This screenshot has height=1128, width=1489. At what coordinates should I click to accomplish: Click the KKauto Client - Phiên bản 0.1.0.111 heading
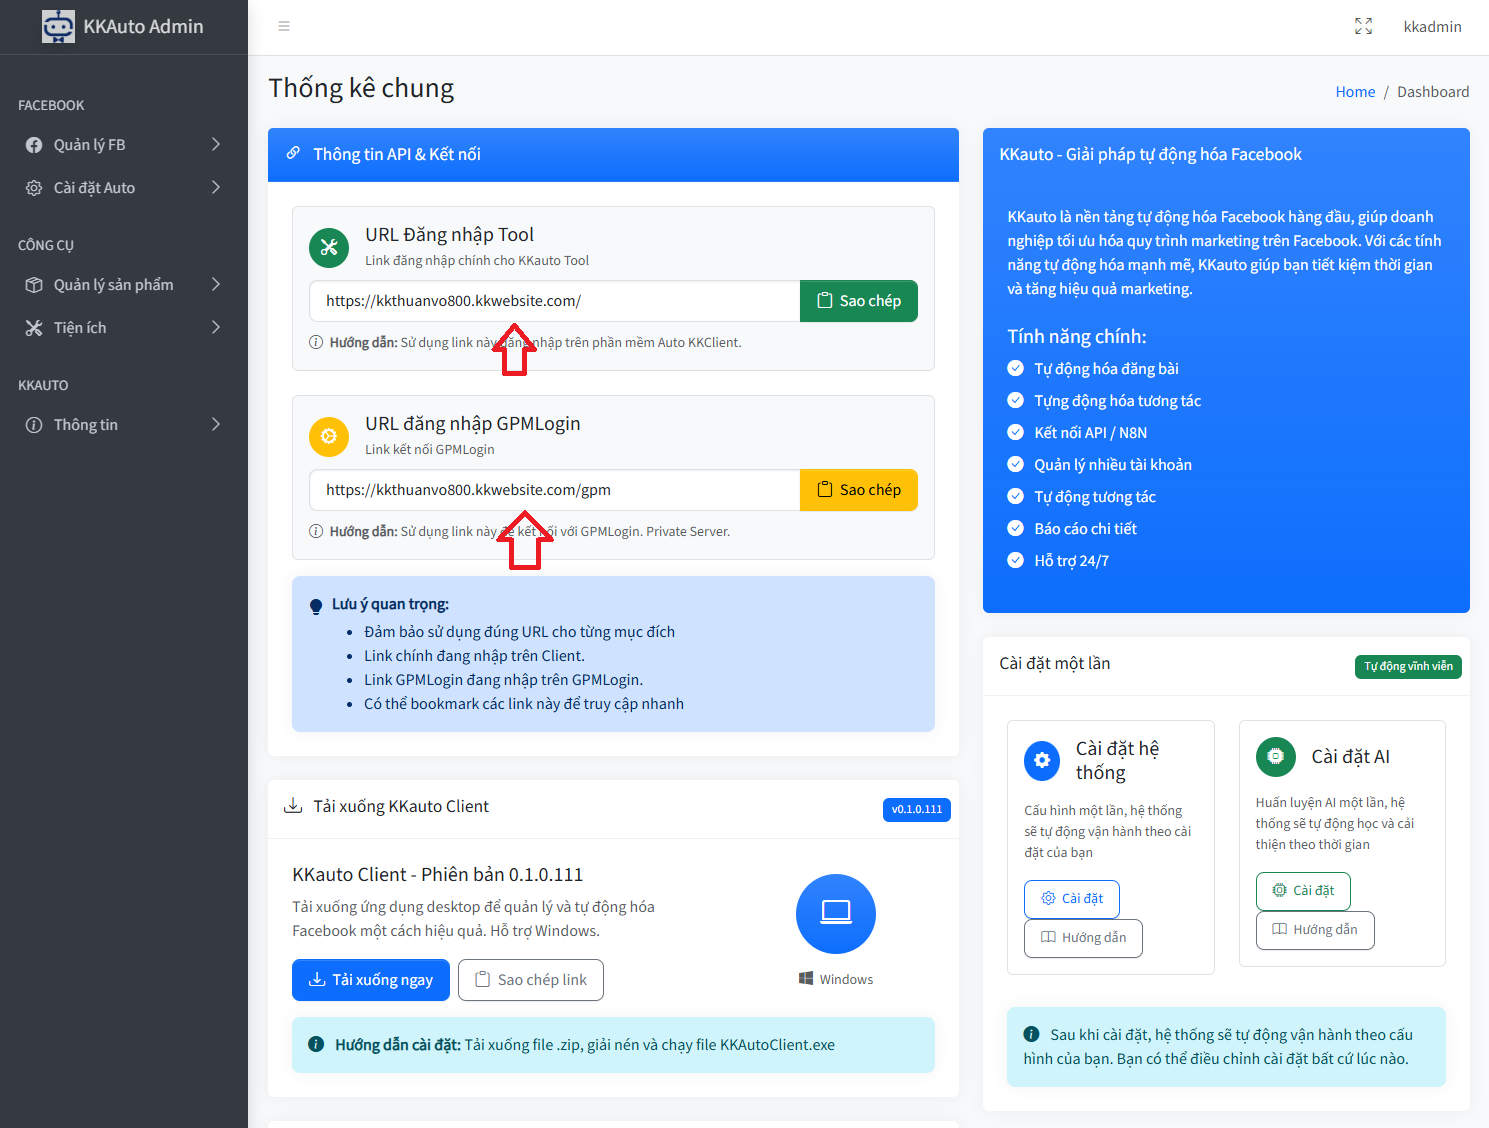click(438, 875)
